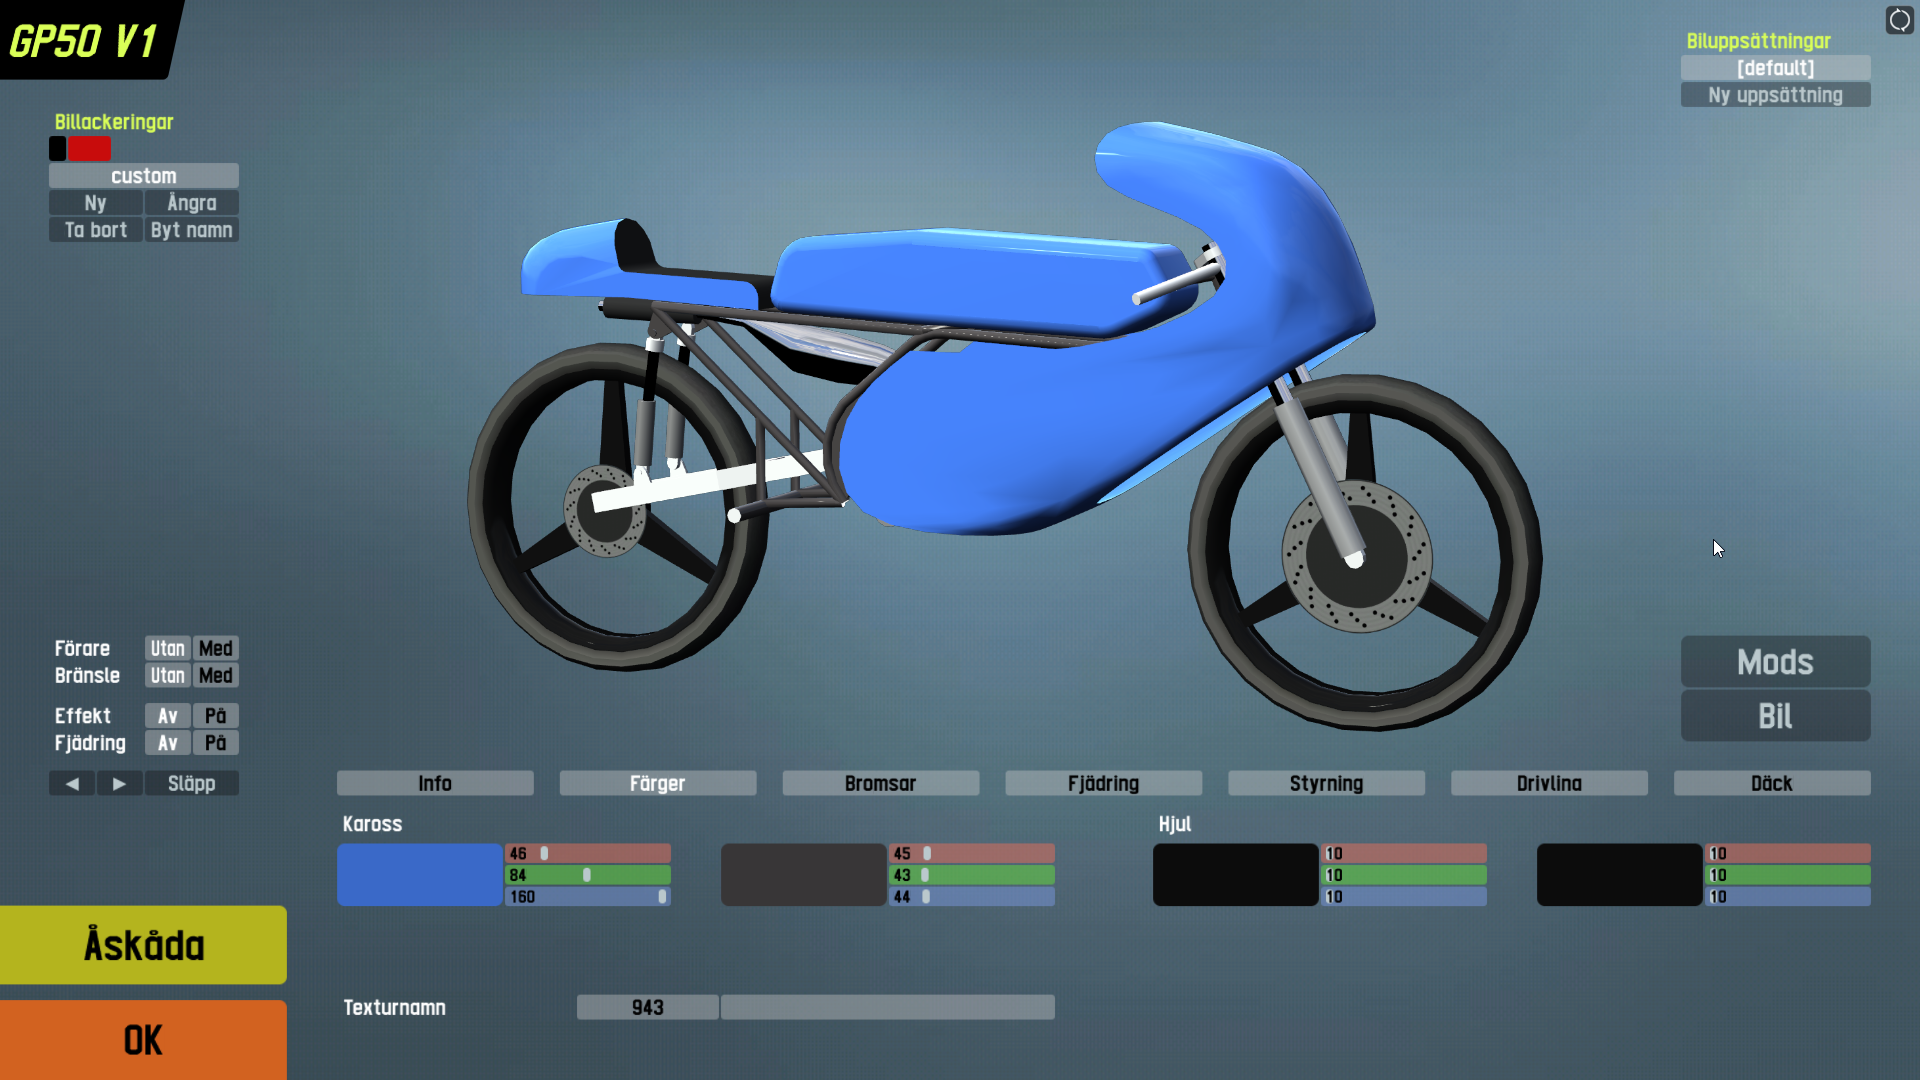The height and width of the screenshot is (1080, 1920).
Task: Click the orange OK button
Action: click(x=143, y=1040)
